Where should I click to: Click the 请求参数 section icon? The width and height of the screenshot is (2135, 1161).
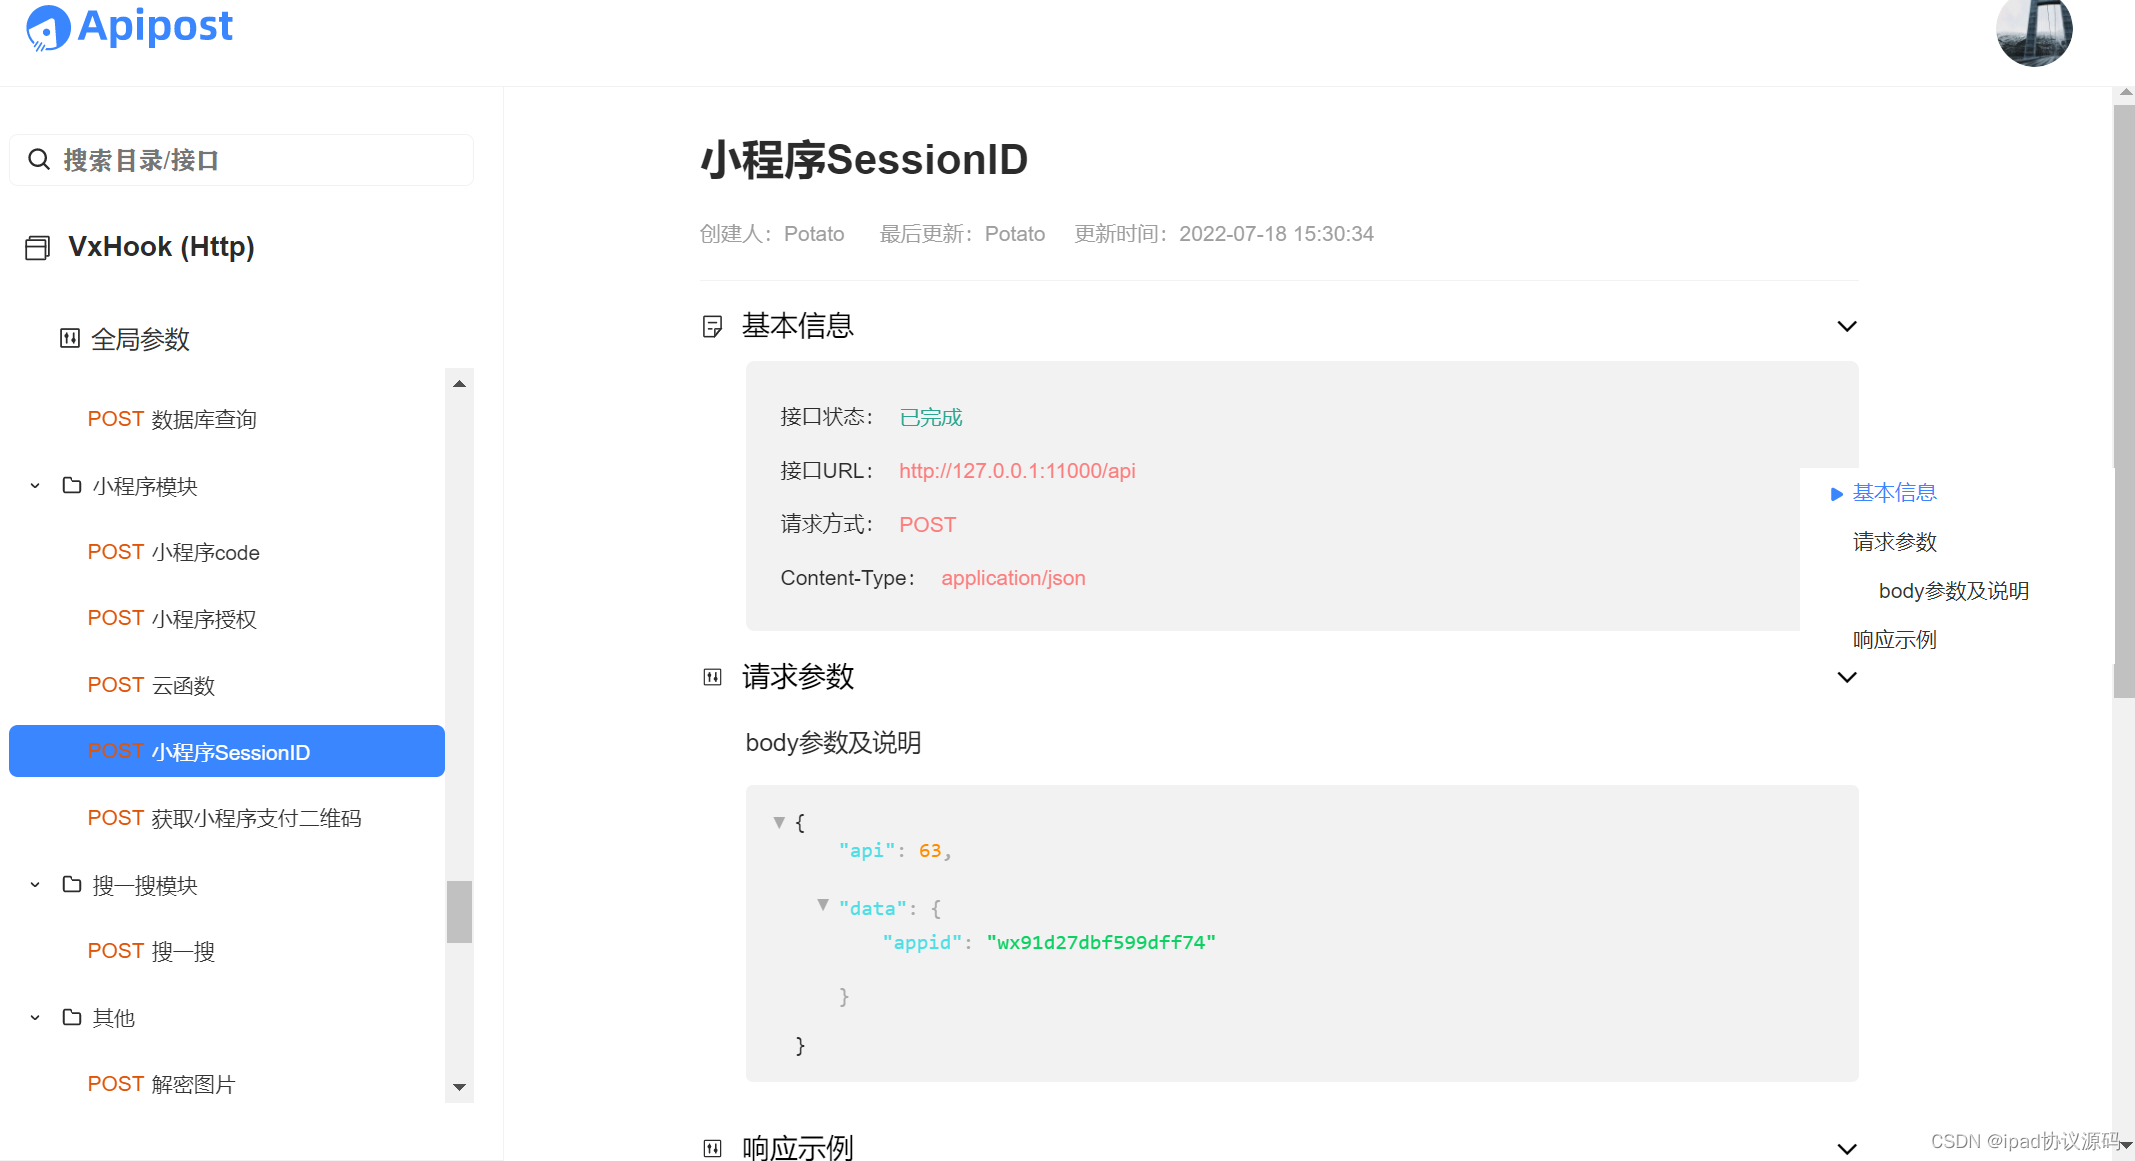(712, 678)
